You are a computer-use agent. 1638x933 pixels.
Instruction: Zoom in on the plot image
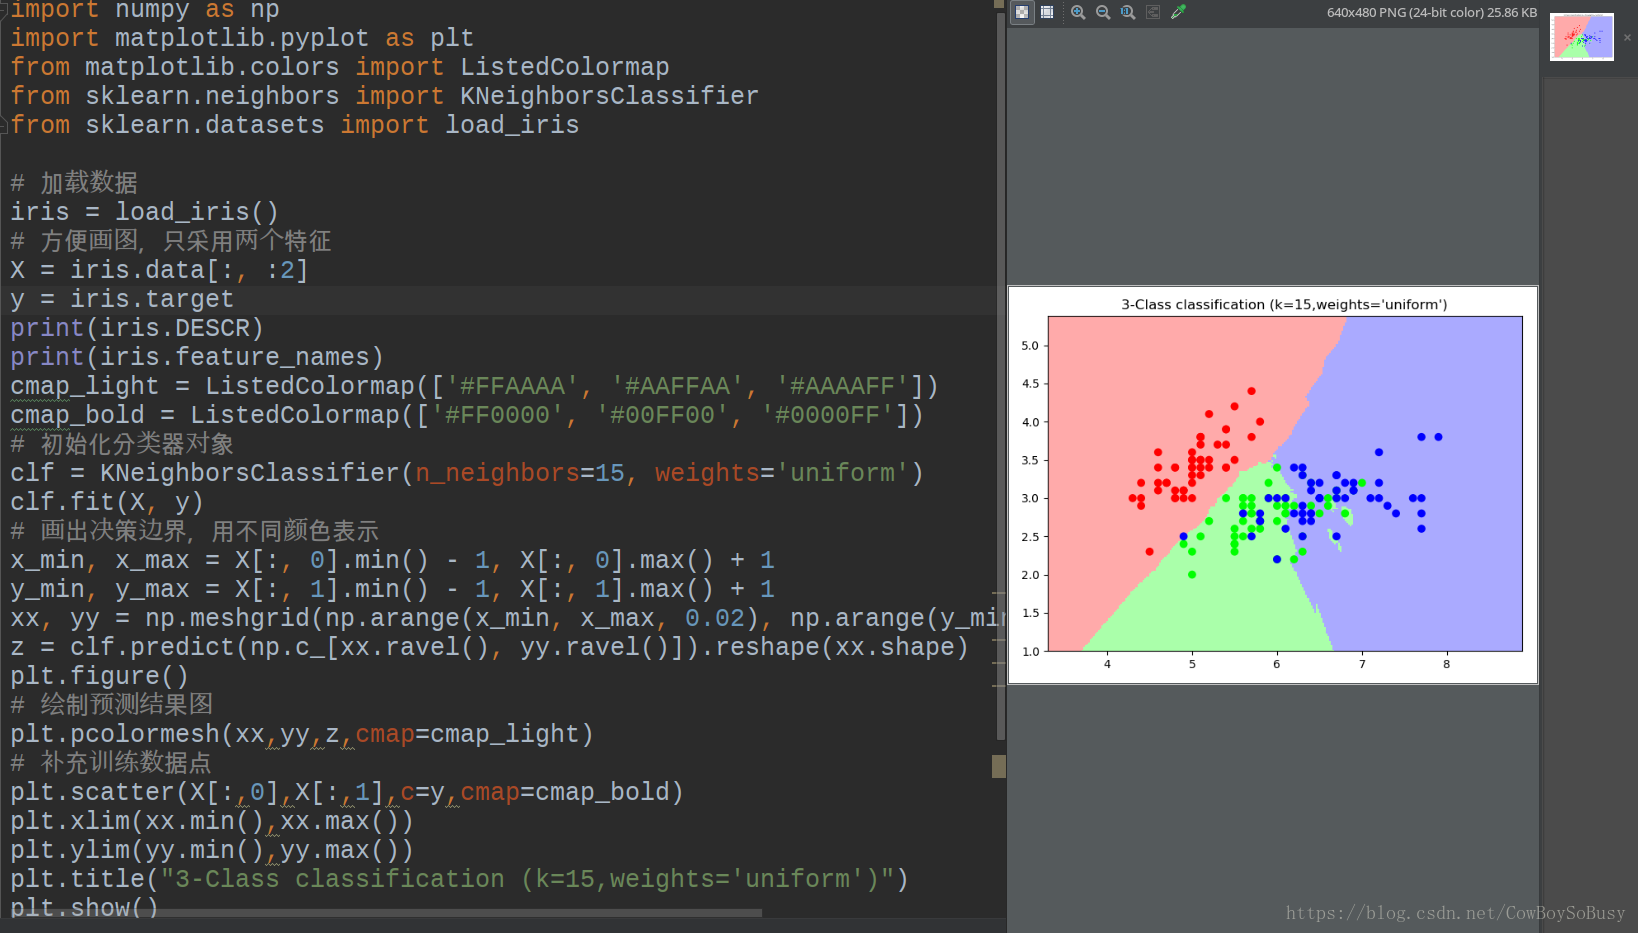(x=1078, y=12)
